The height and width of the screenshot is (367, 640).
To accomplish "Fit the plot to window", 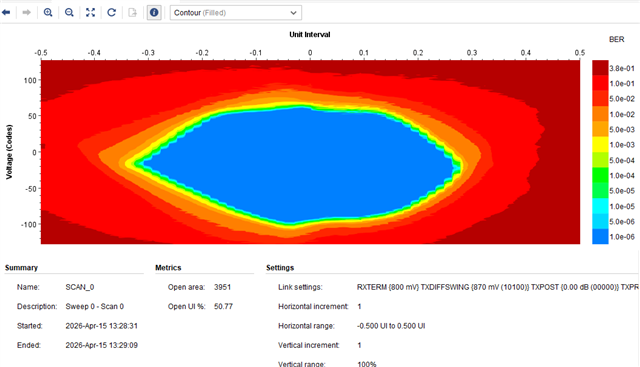I will point(90,13).
